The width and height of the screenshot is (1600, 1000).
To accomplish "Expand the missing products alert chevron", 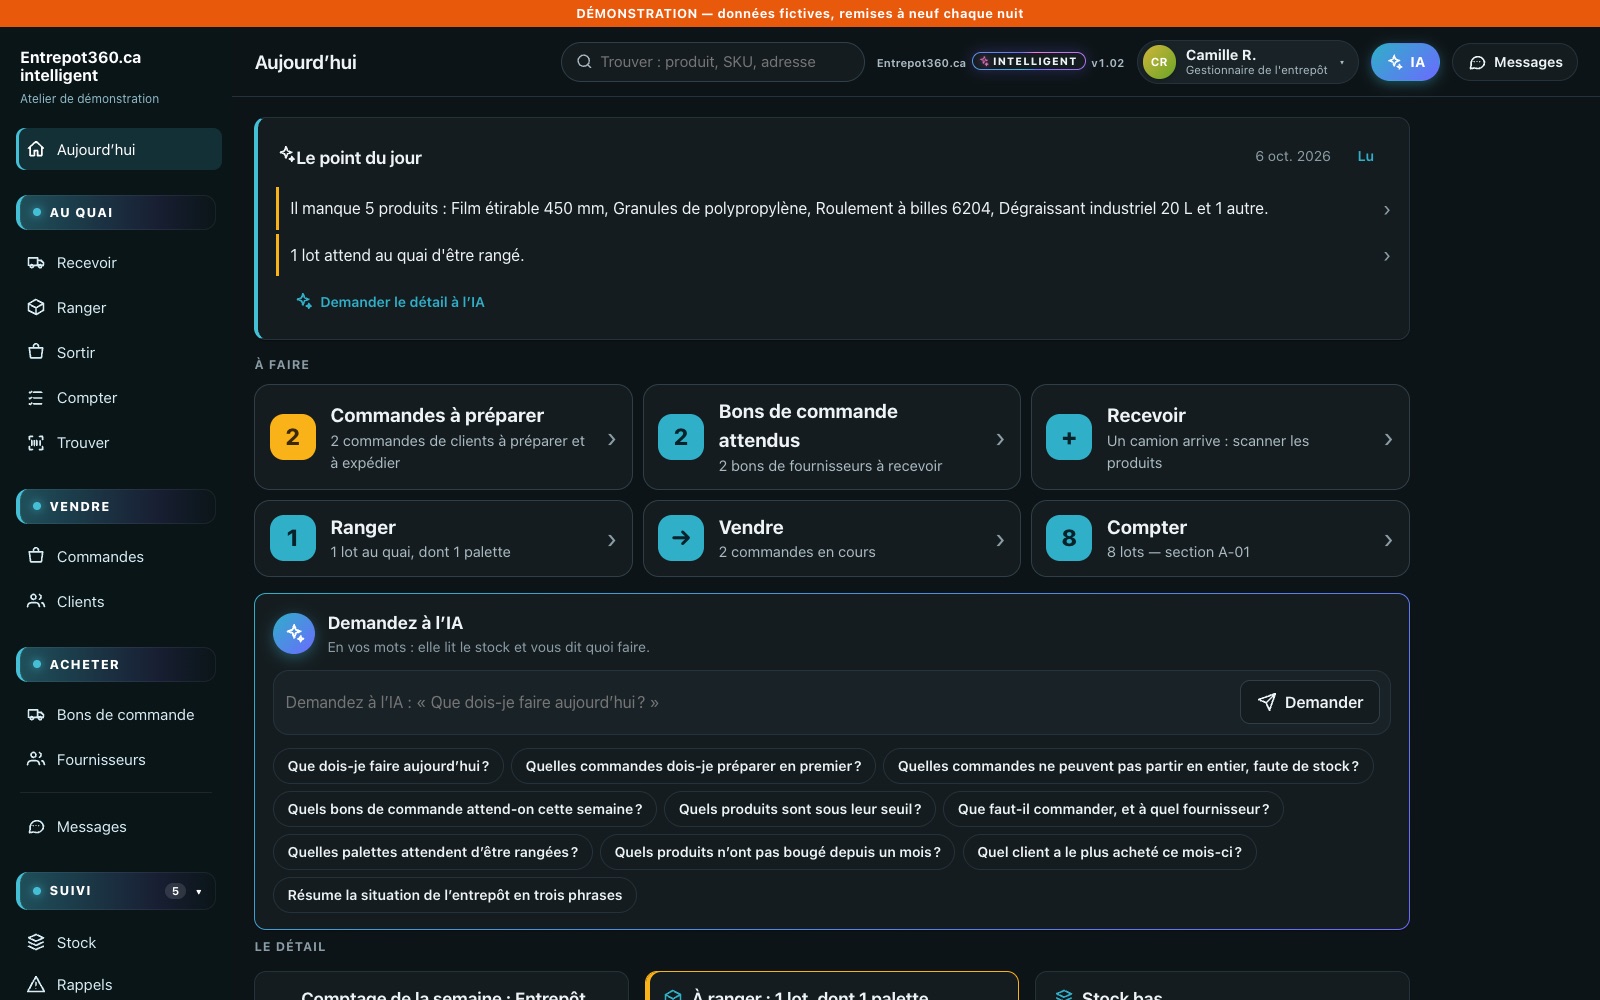I will tap(1387, 210).
